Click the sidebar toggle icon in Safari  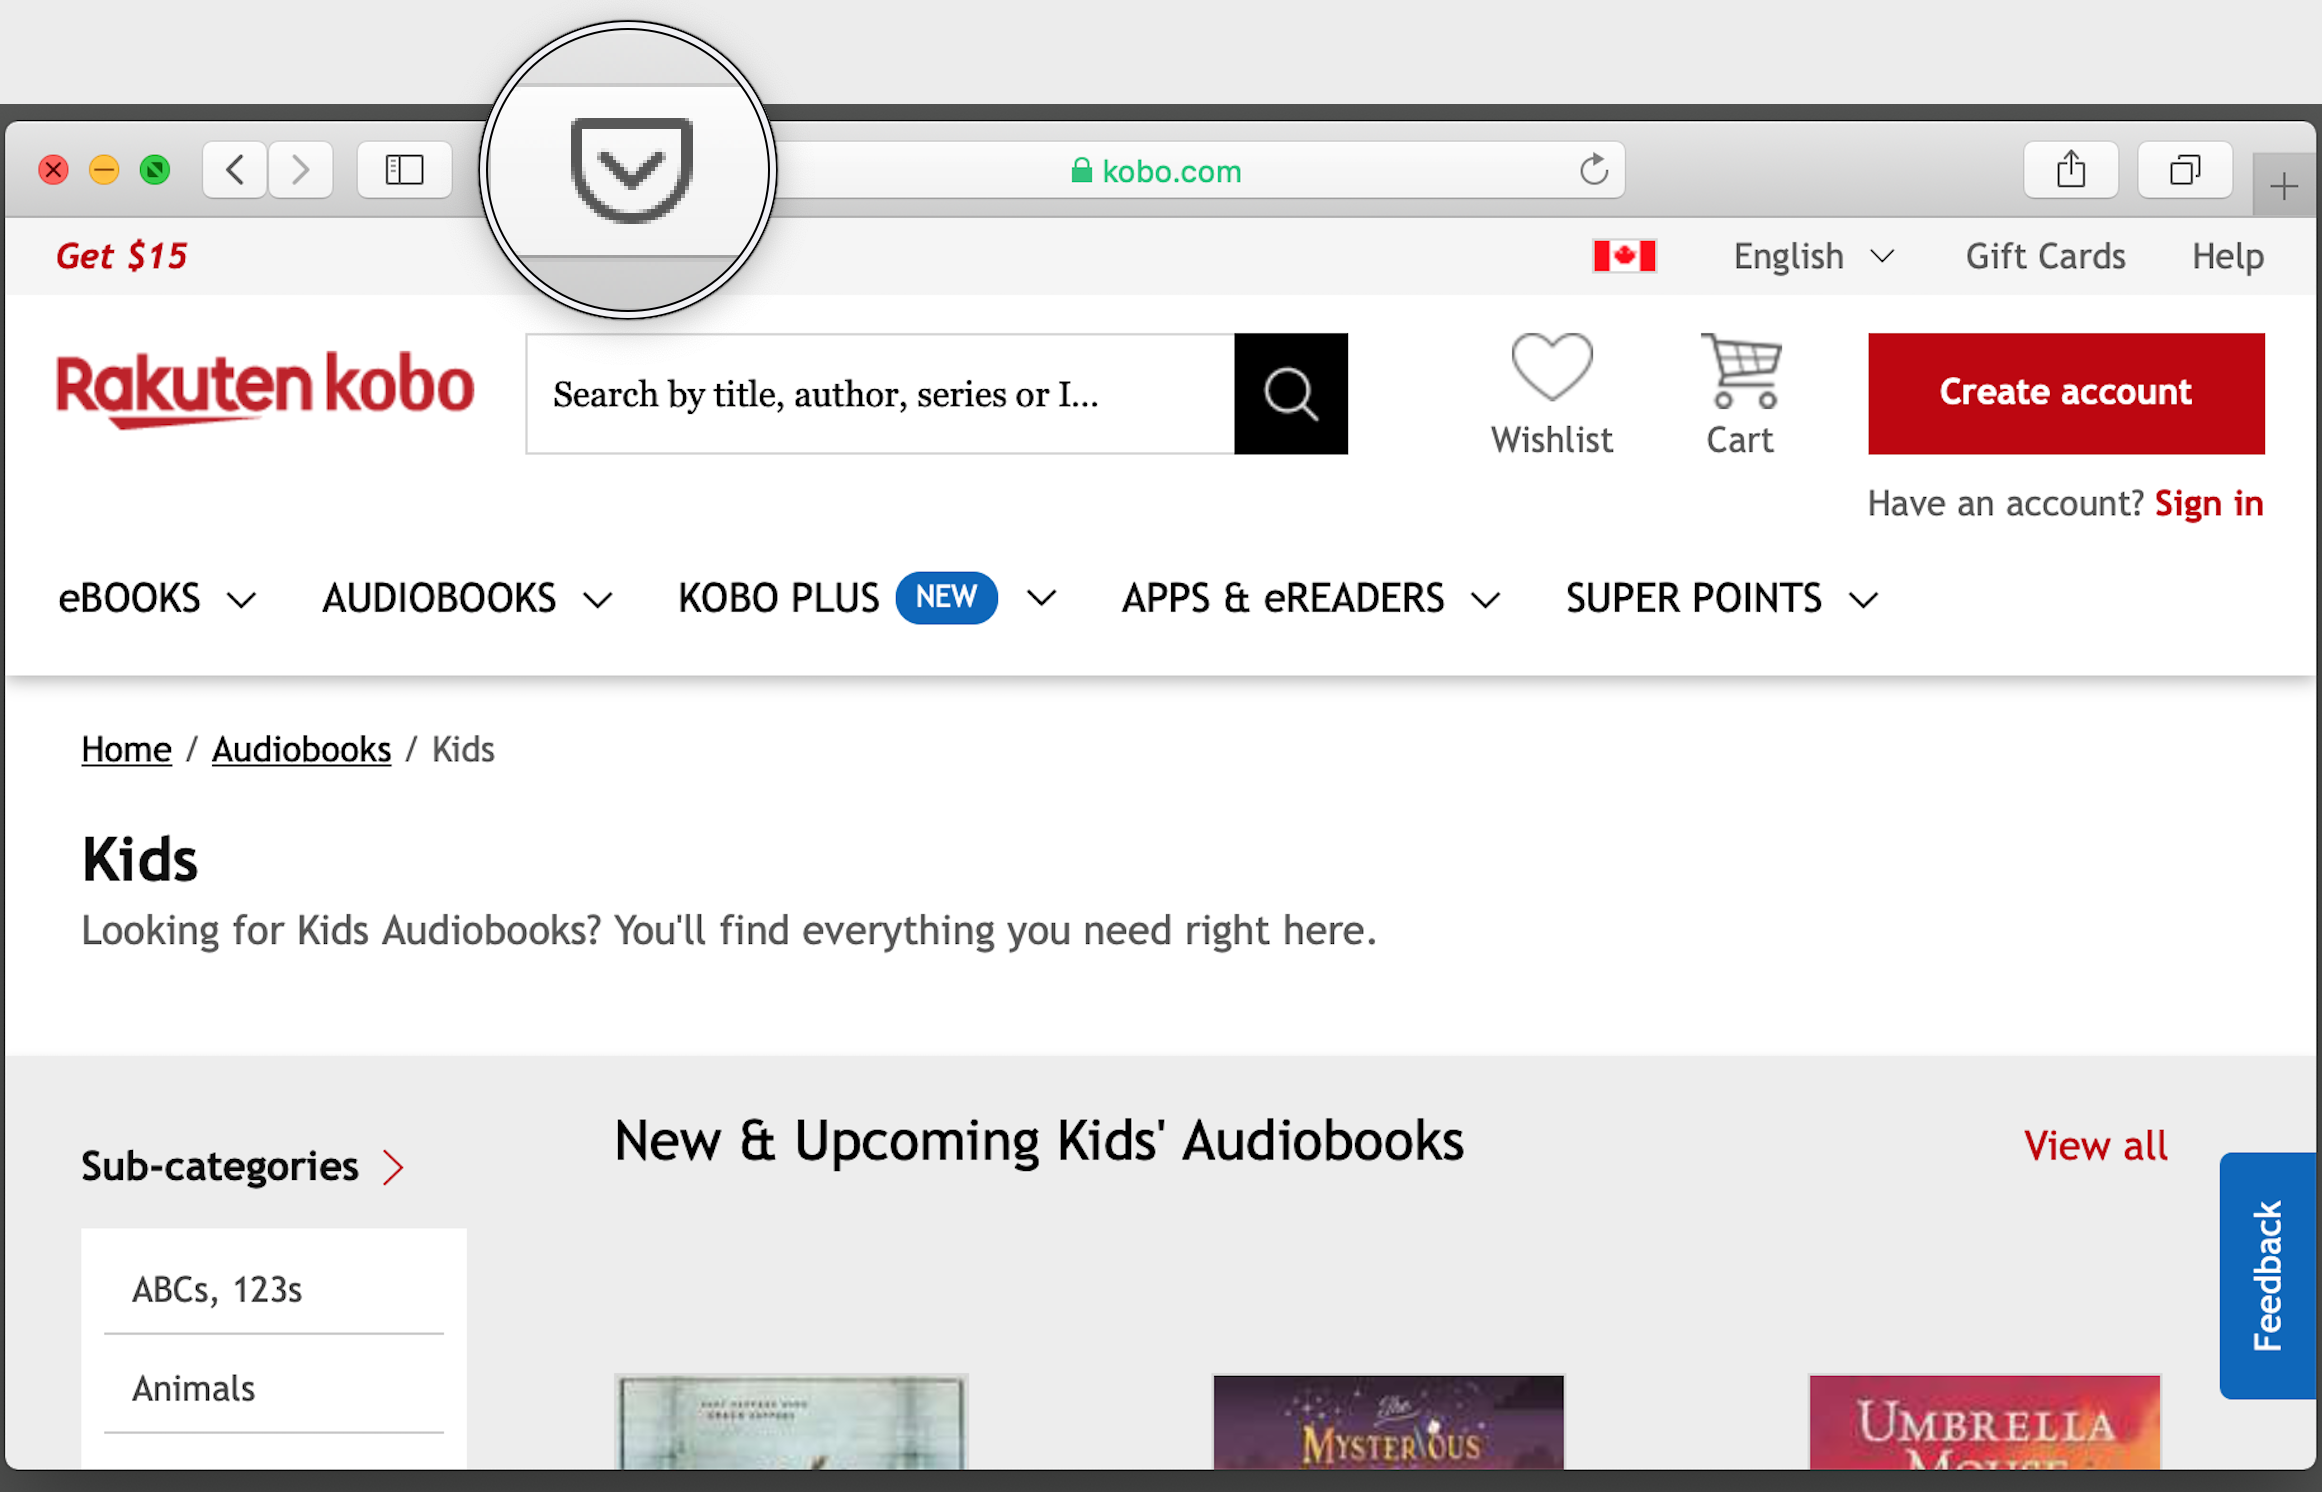[x=401, y=167]
